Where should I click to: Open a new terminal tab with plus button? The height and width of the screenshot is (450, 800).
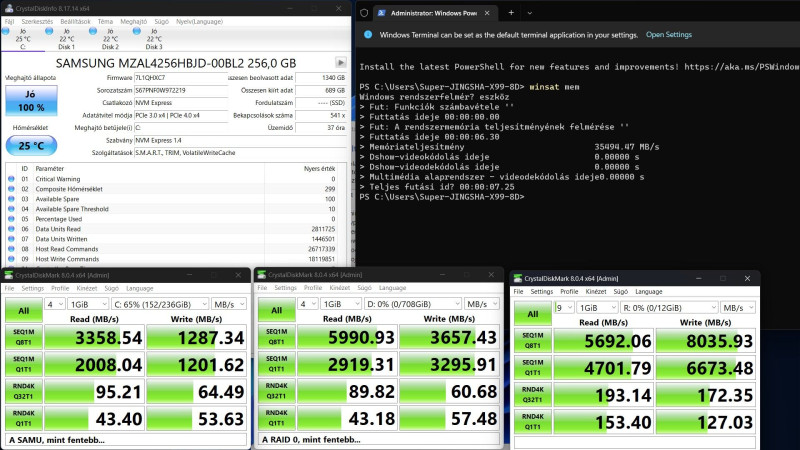click(511, 13)
